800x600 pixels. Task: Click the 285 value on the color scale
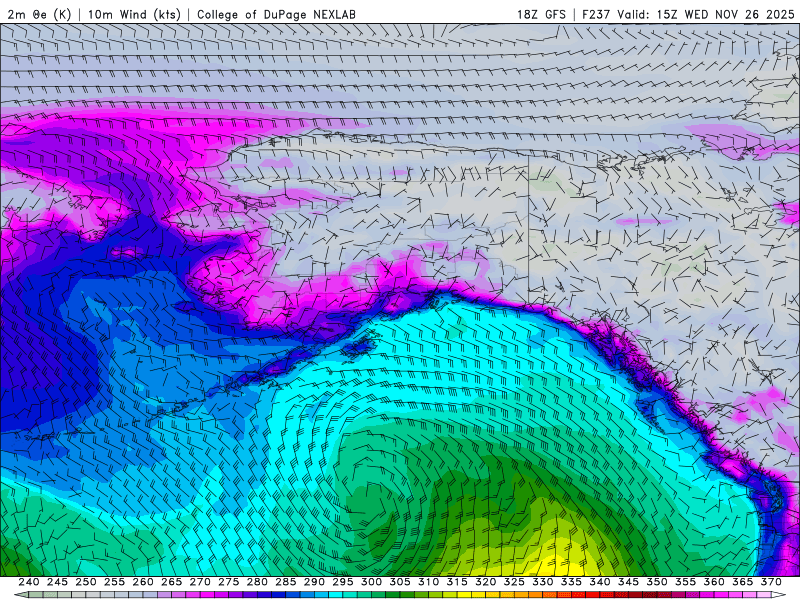pos(286,582)
